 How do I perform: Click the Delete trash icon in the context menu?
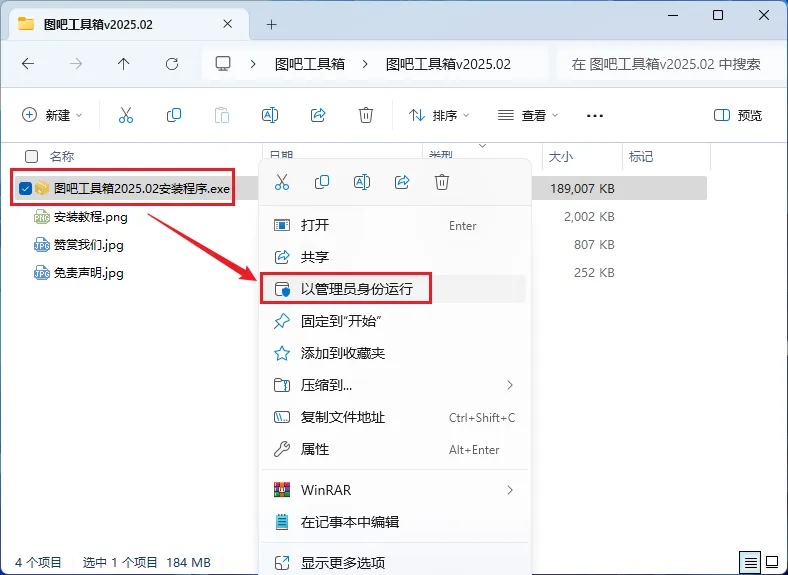click(x=442, y=182)
